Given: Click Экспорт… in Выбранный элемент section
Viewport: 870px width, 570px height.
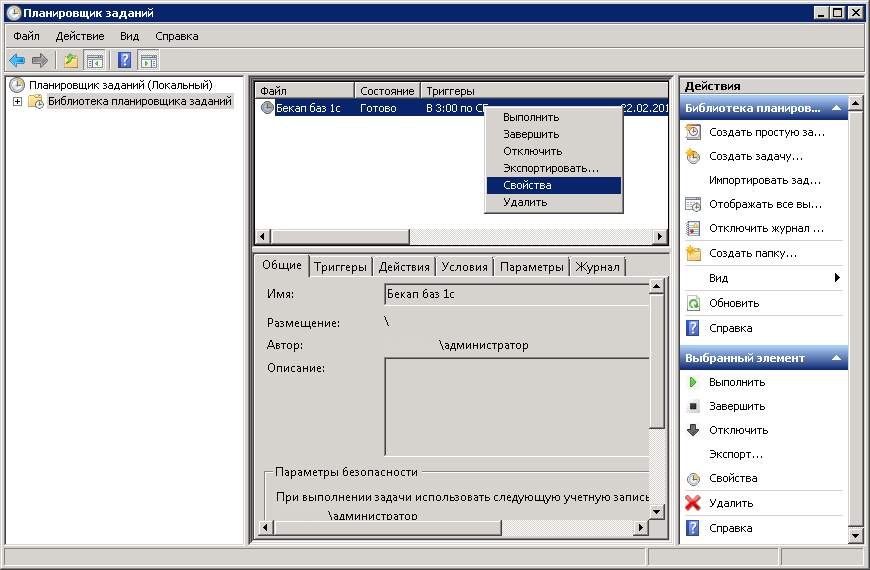Looking at the screenshot, I should (736, 454).
